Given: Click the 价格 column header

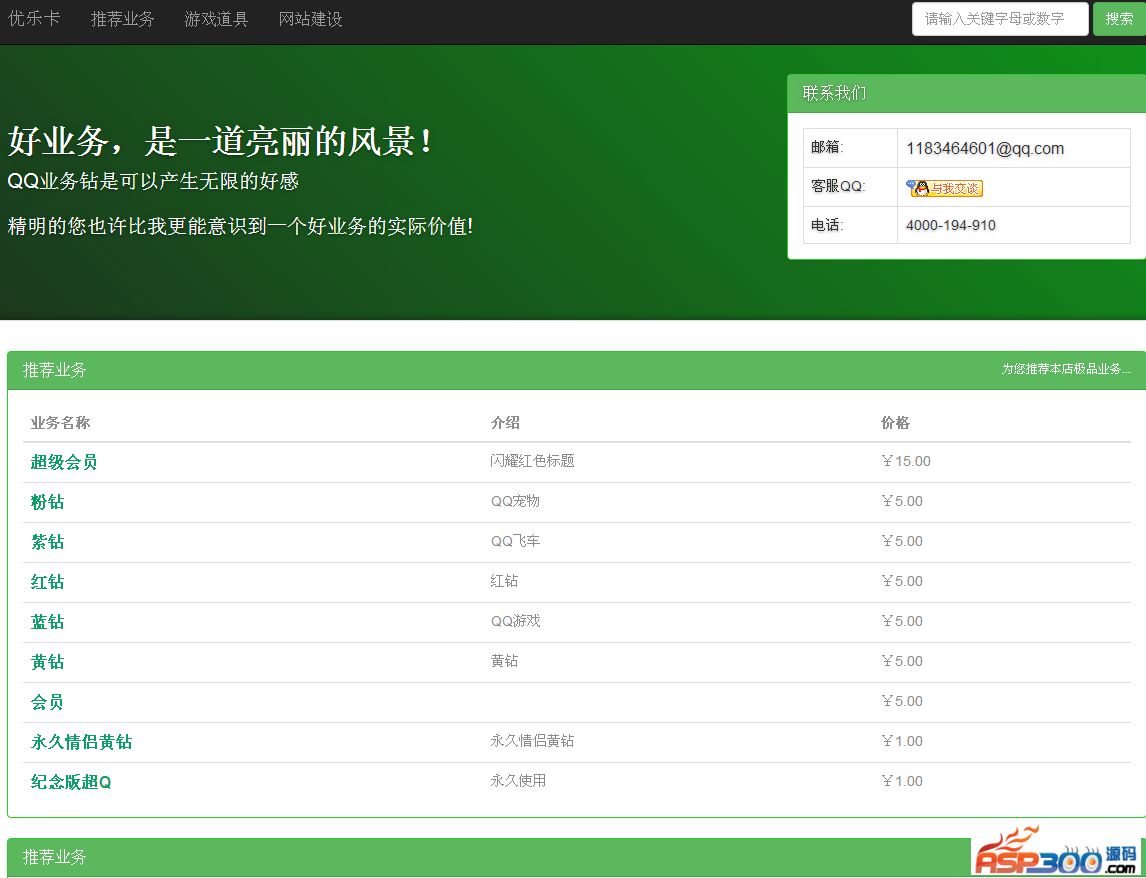Looking at the screenshot, I should (895, 423).
